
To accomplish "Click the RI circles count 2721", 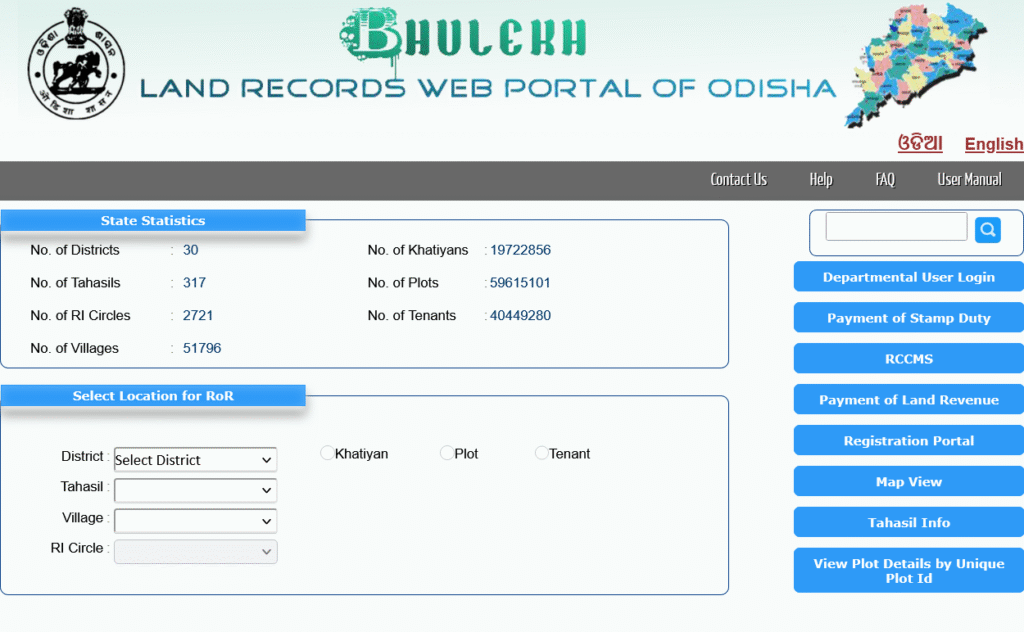I will coord(198,315).
